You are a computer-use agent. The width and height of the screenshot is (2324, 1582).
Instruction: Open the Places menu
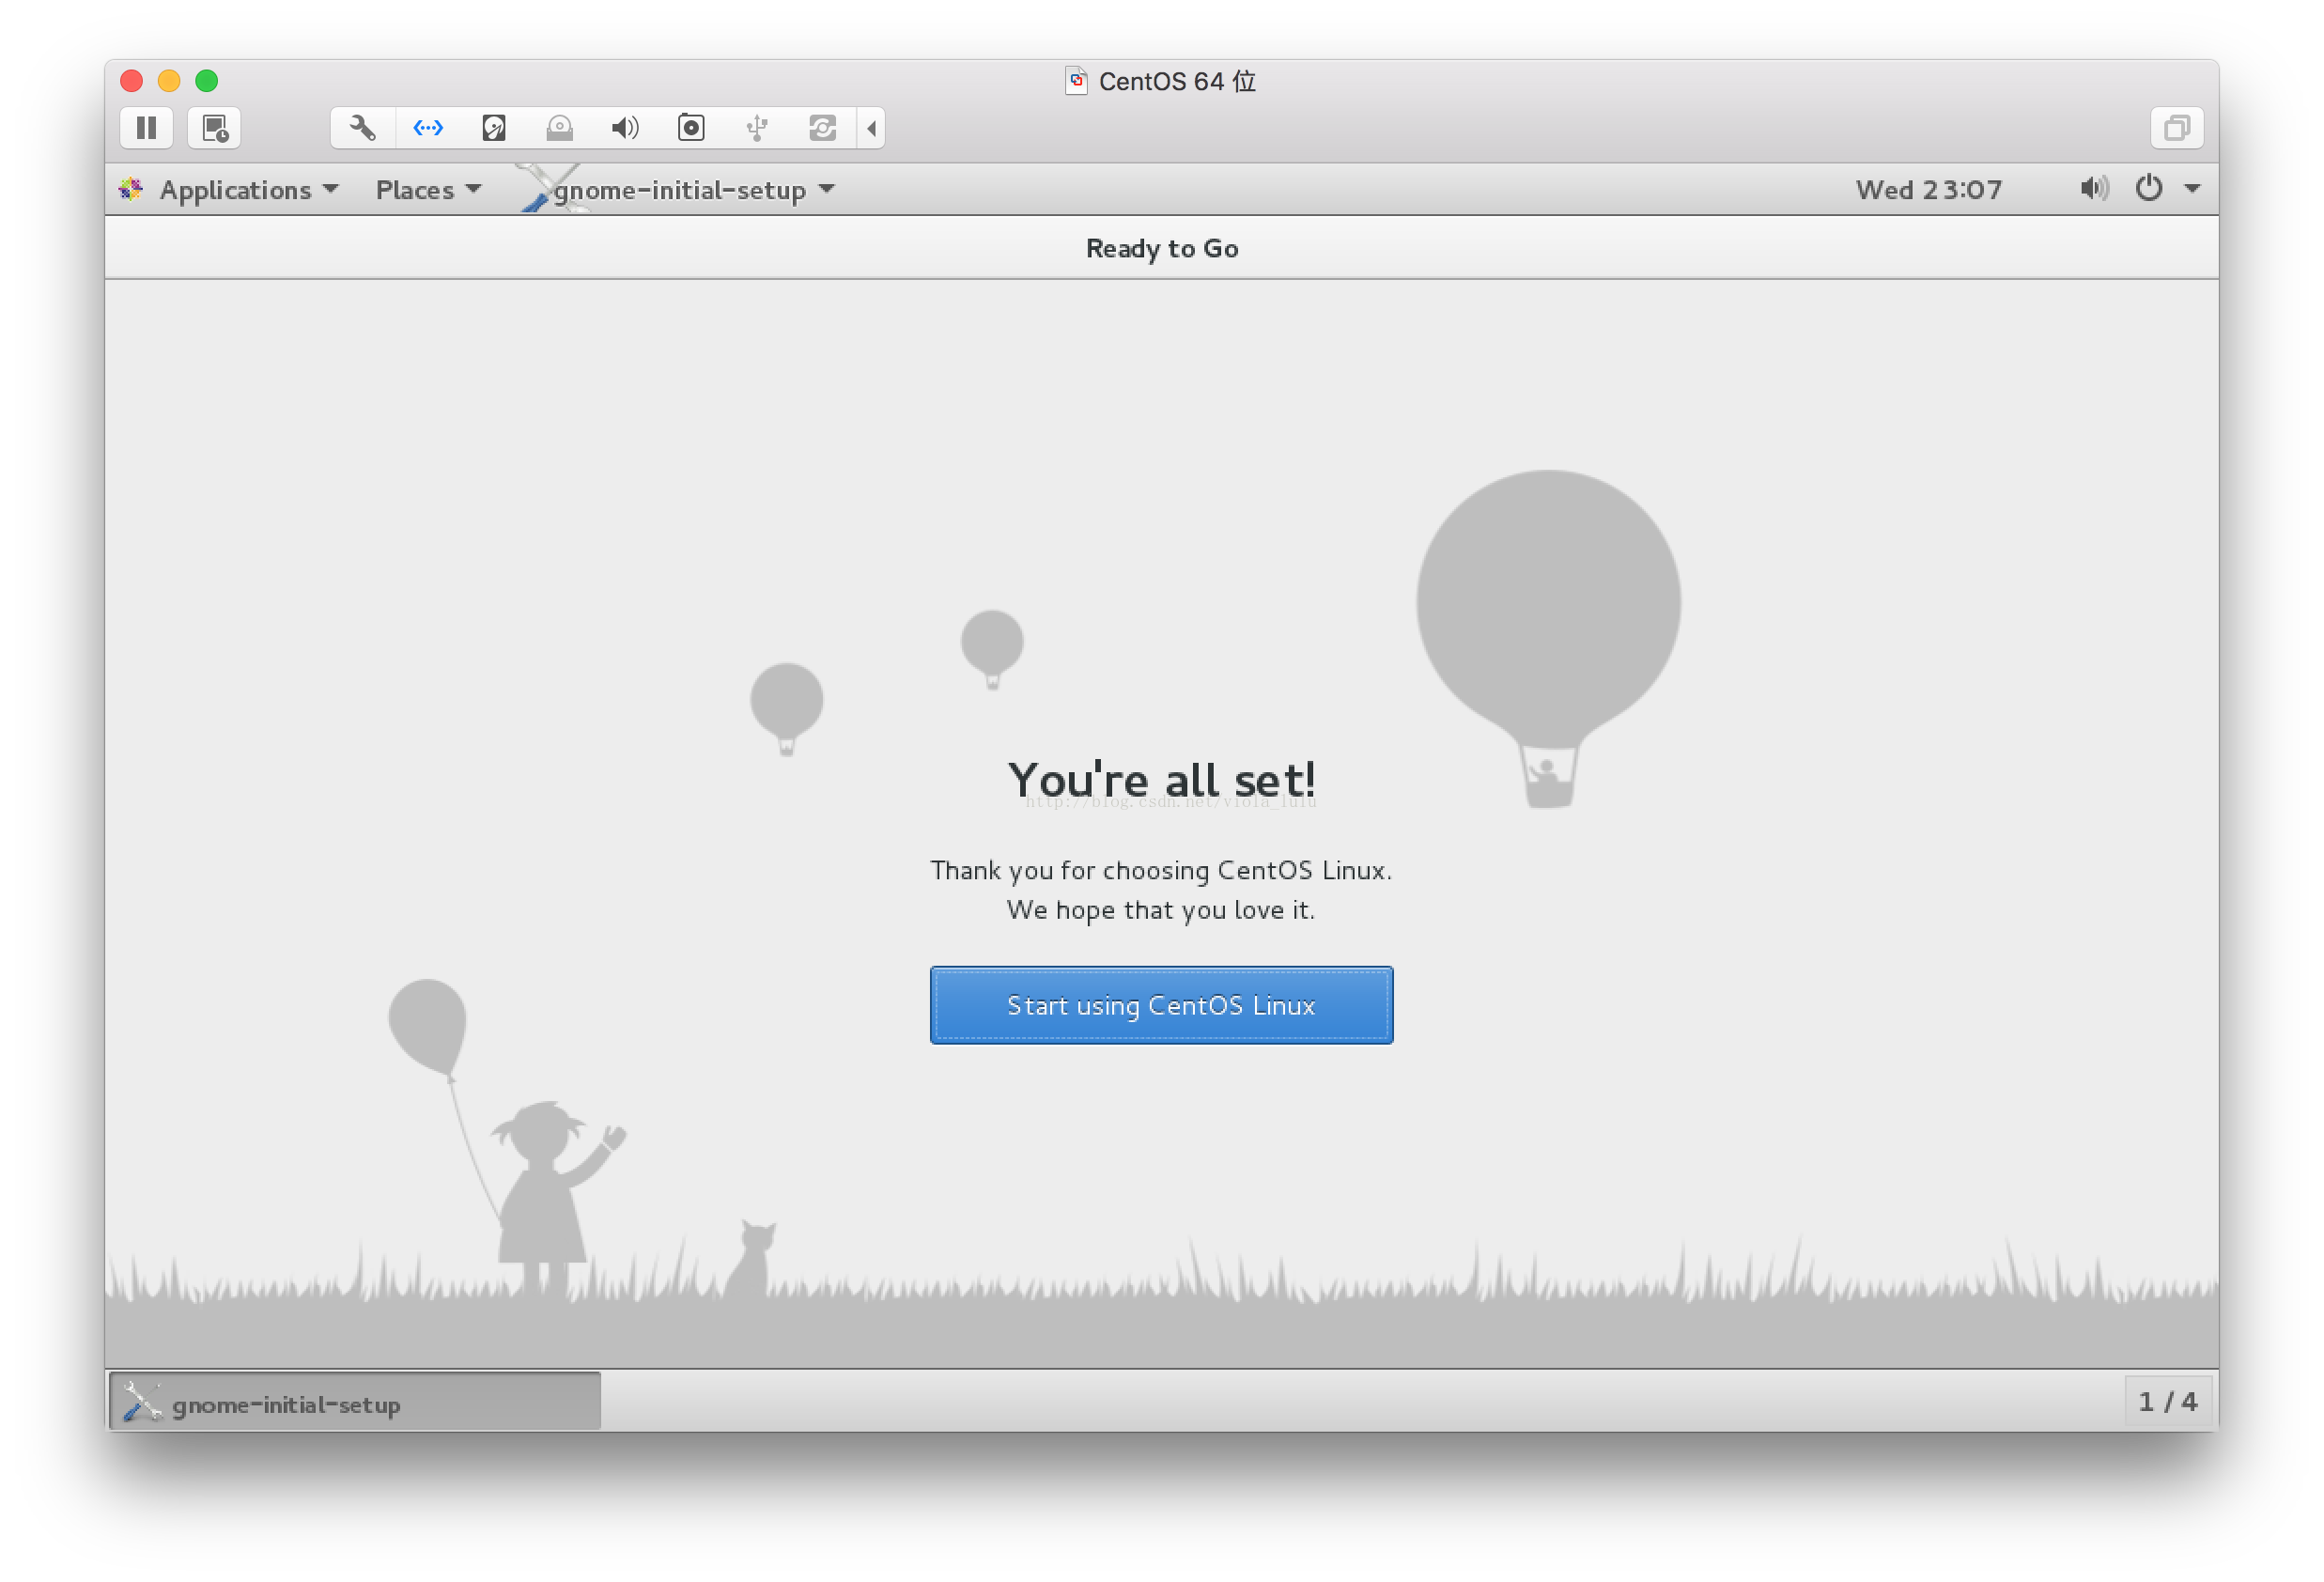pyautogui.click(x=428, y=190)
